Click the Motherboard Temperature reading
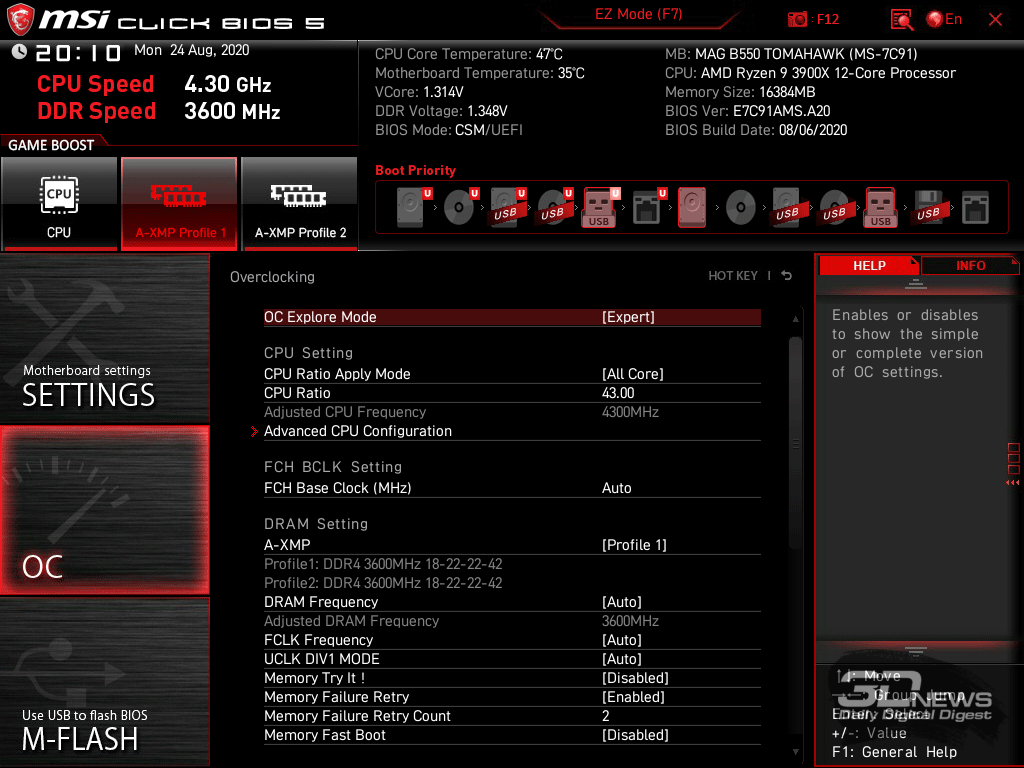 [480, 73]
